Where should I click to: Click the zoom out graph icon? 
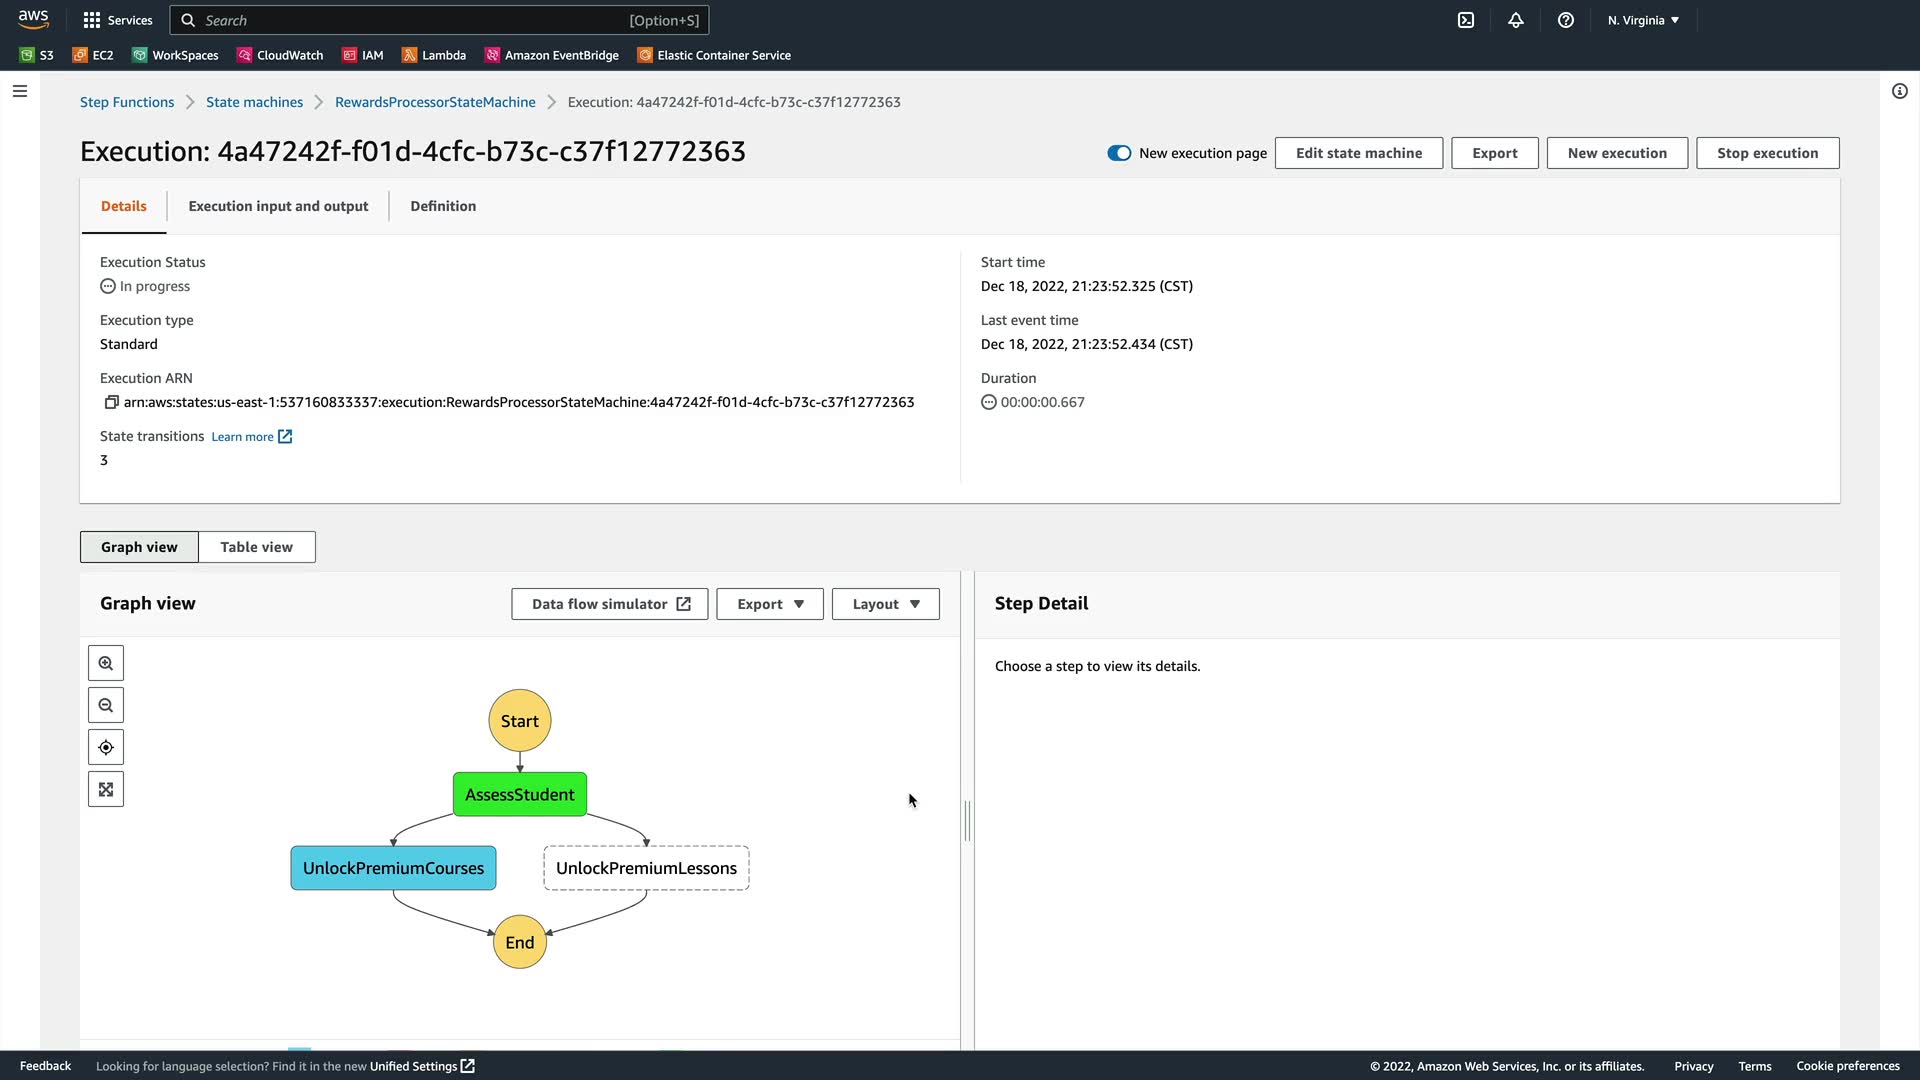pos(106,706)
